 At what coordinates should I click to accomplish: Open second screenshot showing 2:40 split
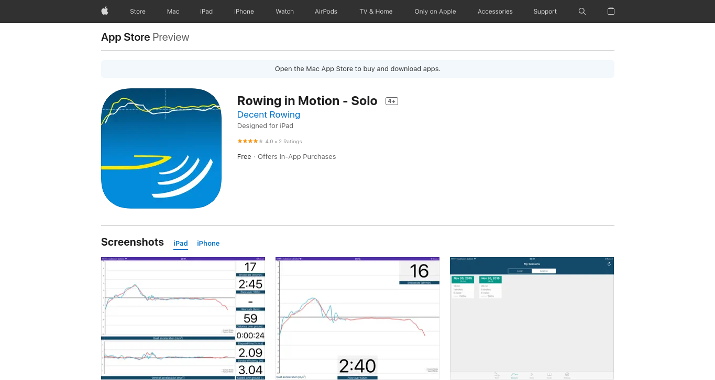pyautogui.click(x=358, y=318)
